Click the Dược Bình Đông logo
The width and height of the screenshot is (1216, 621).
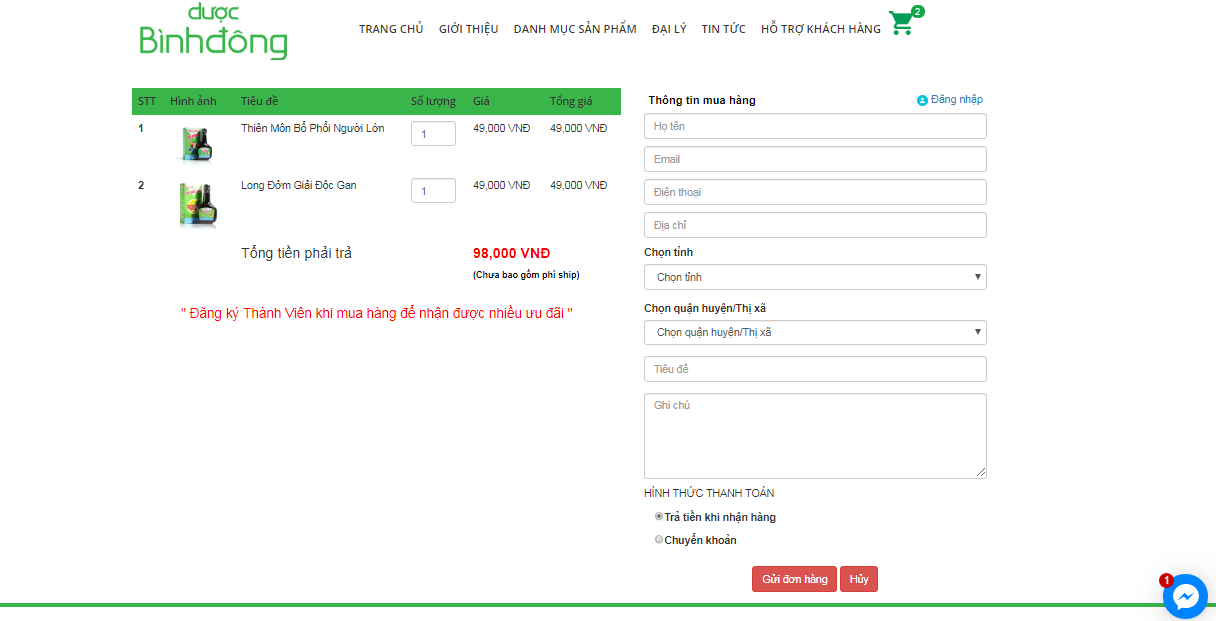(213, 32)
